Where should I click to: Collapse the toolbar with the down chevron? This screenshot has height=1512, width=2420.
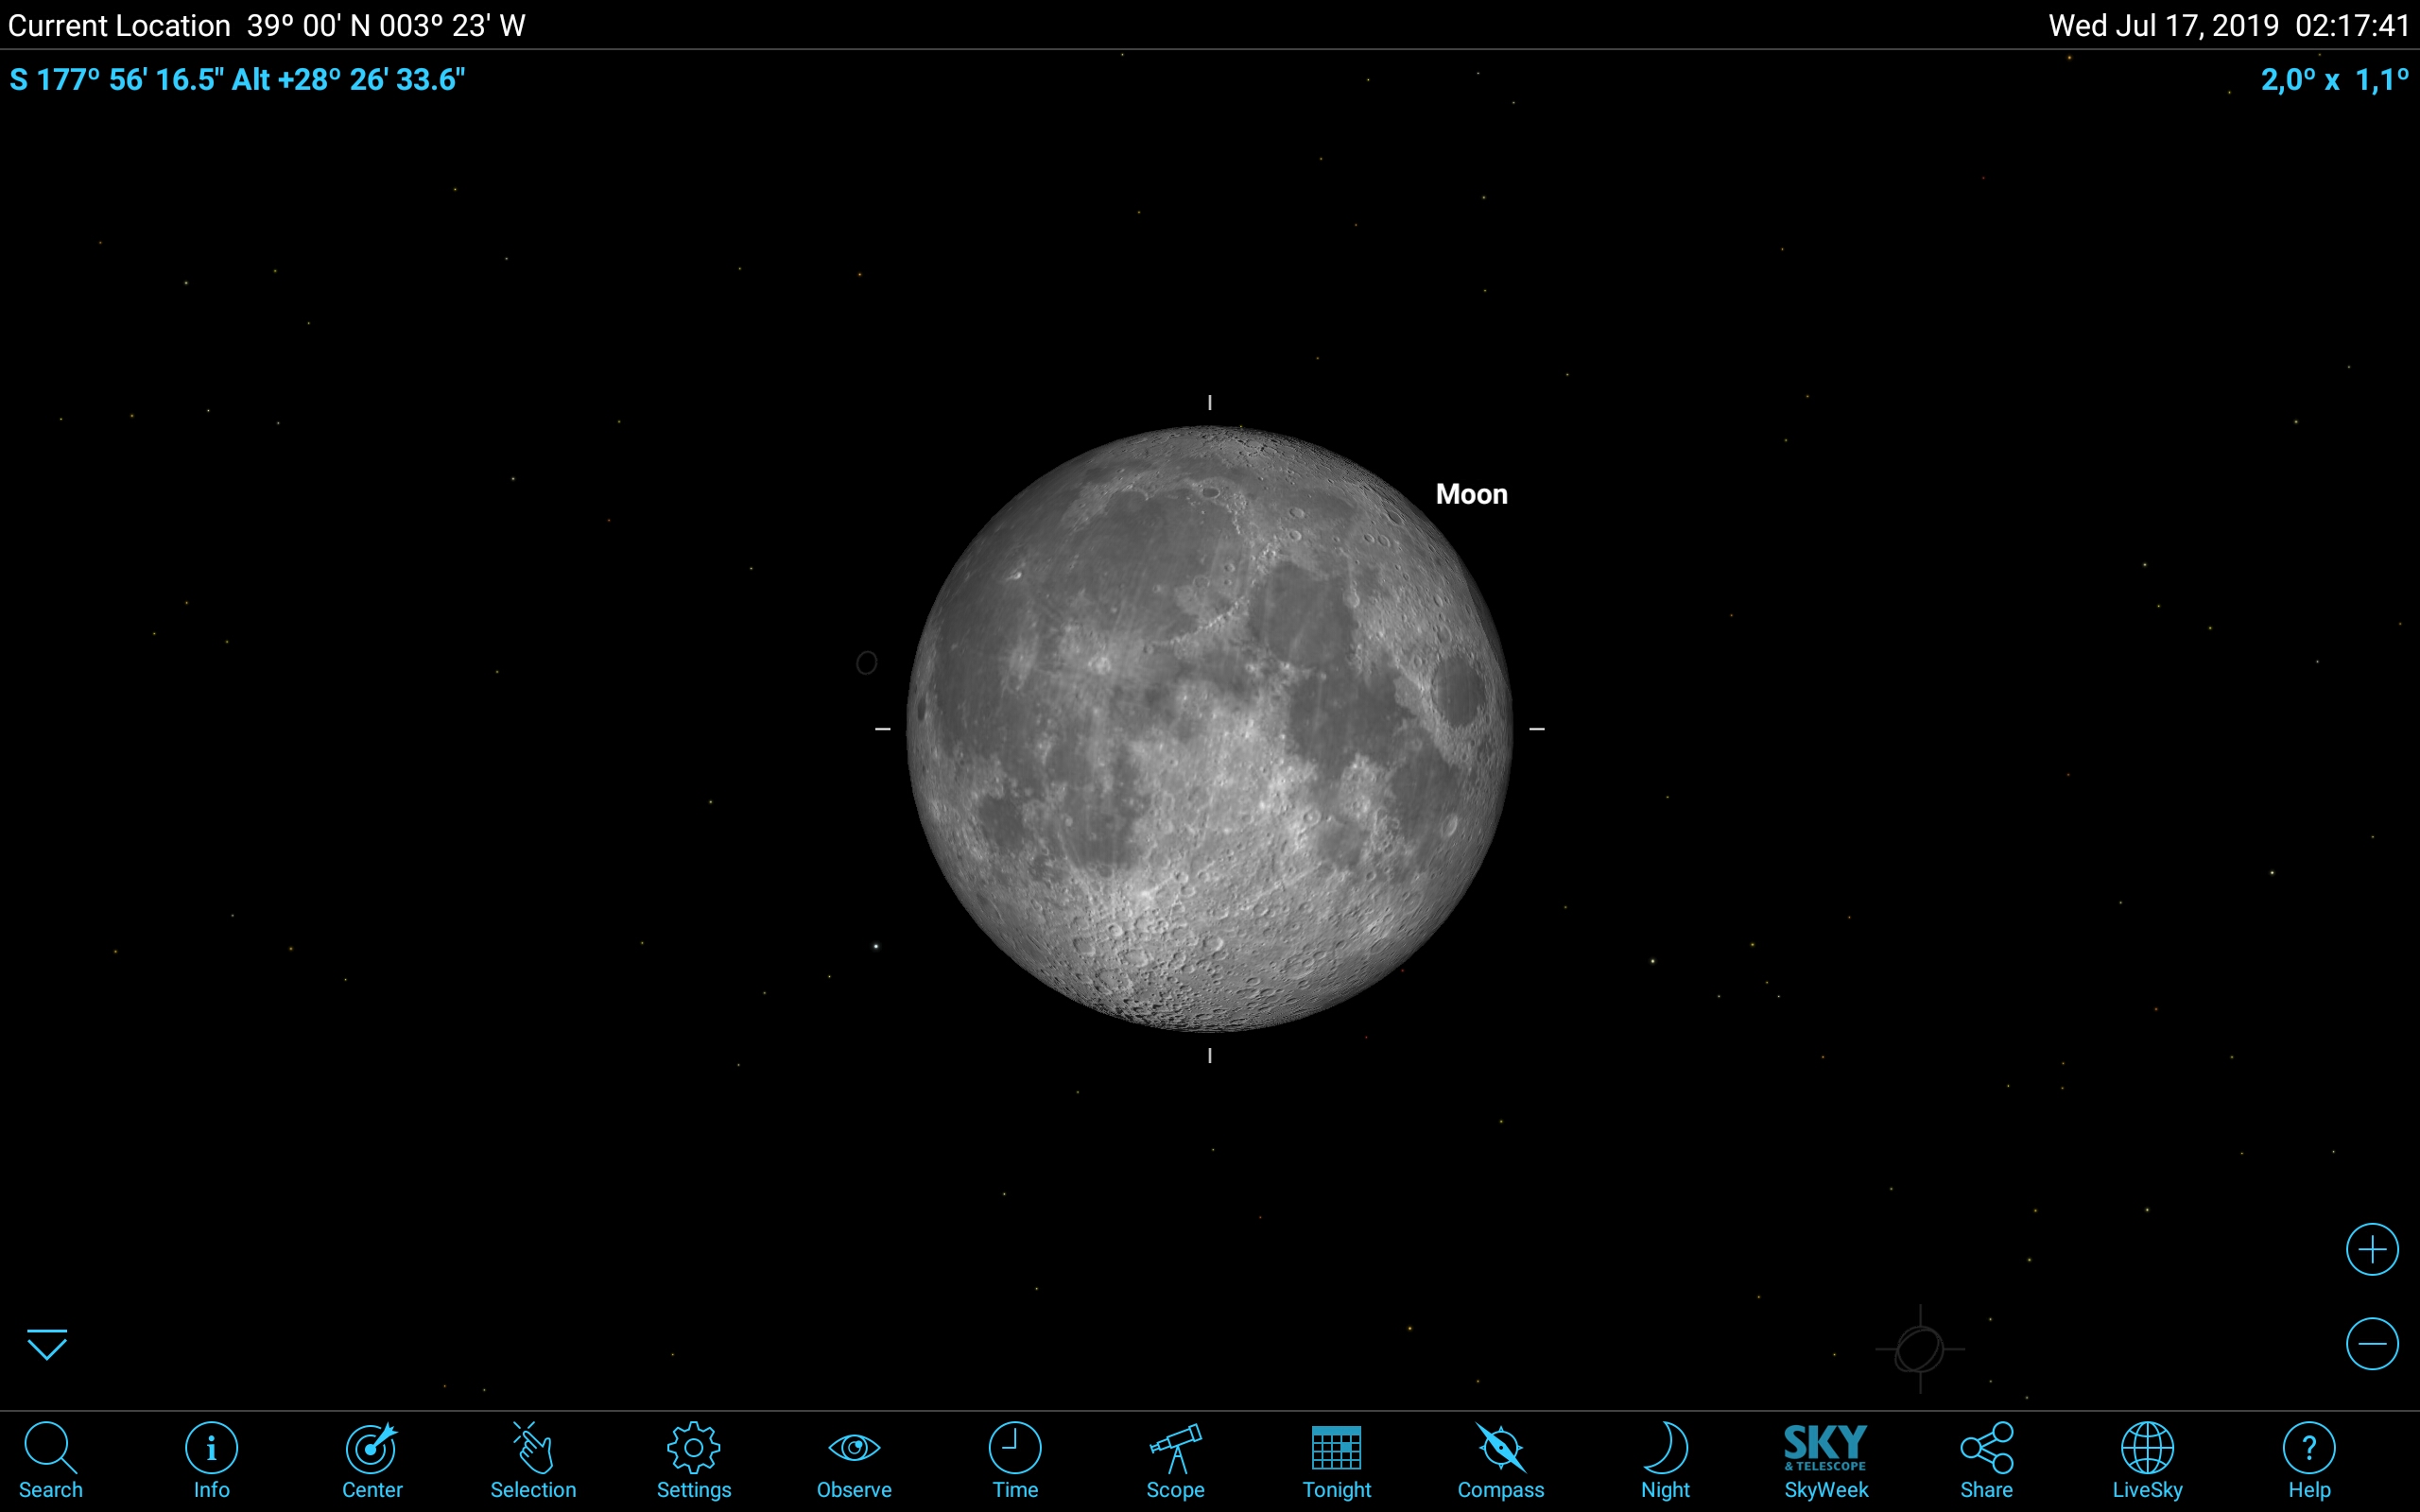tap(47, 1345)
